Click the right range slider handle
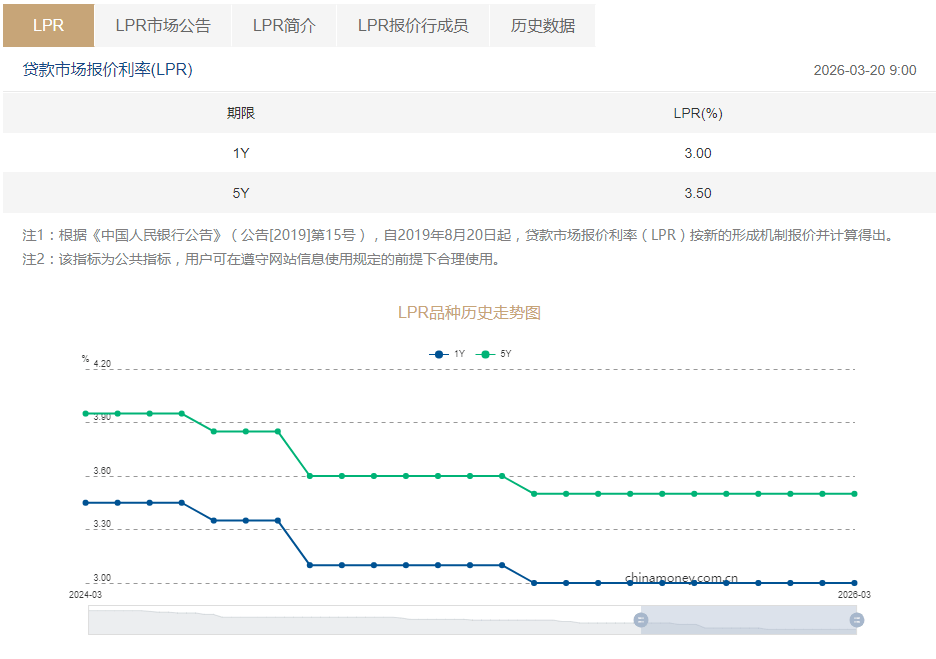 [857, 620]
